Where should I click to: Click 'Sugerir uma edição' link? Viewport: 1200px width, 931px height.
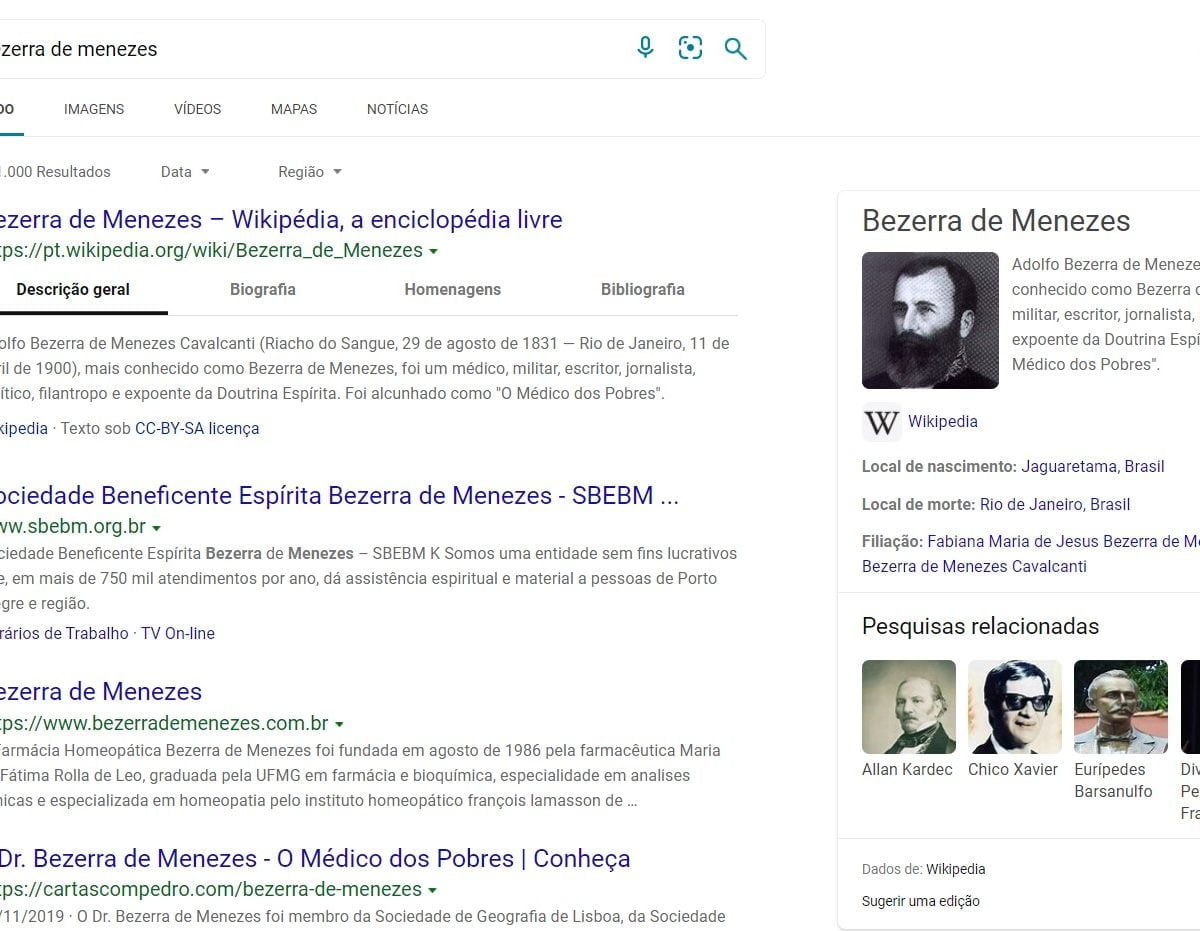pos(921,901)
